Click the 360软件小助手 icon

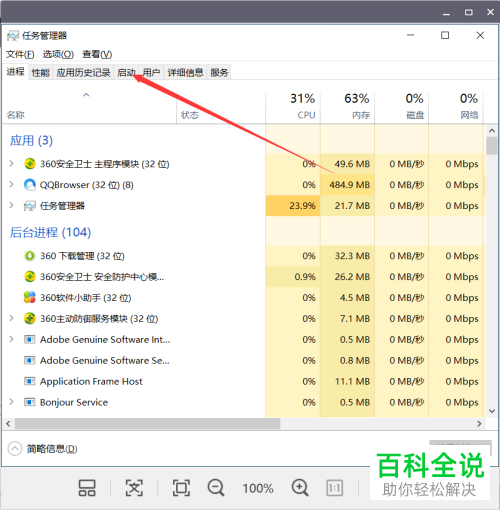30,297
